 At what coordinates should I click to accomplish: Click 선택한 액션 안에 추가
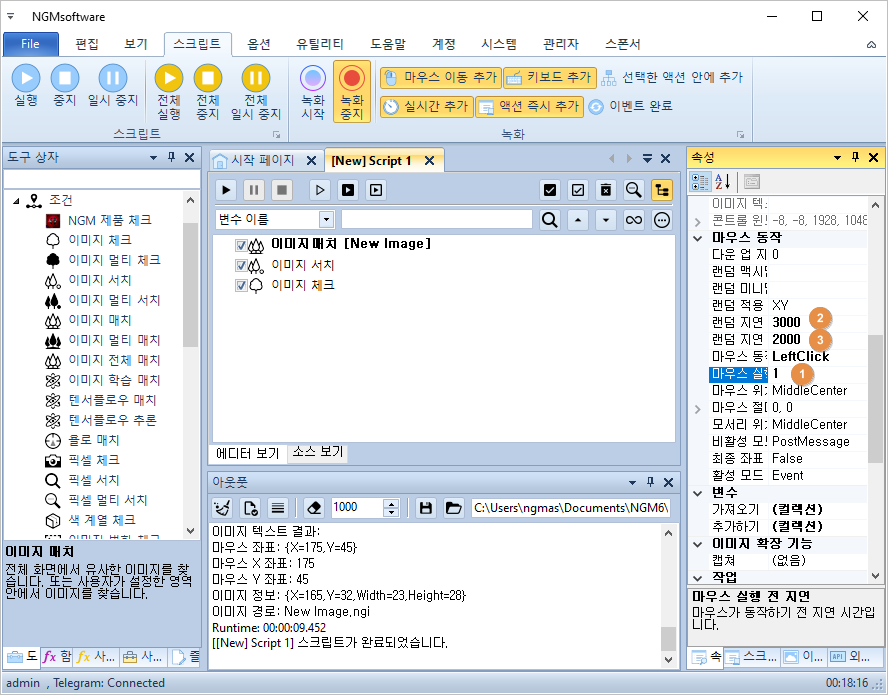point(672,78)
